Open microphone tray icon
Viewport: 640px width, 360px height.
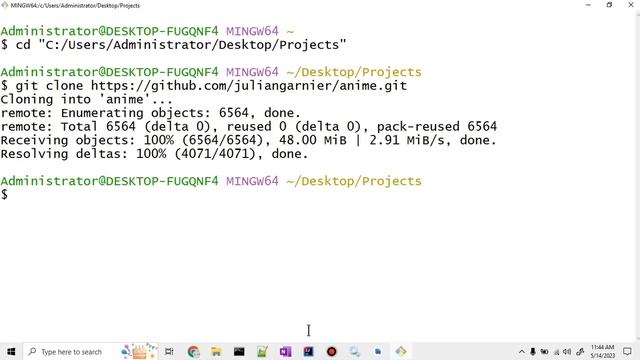tap(533, 351)
